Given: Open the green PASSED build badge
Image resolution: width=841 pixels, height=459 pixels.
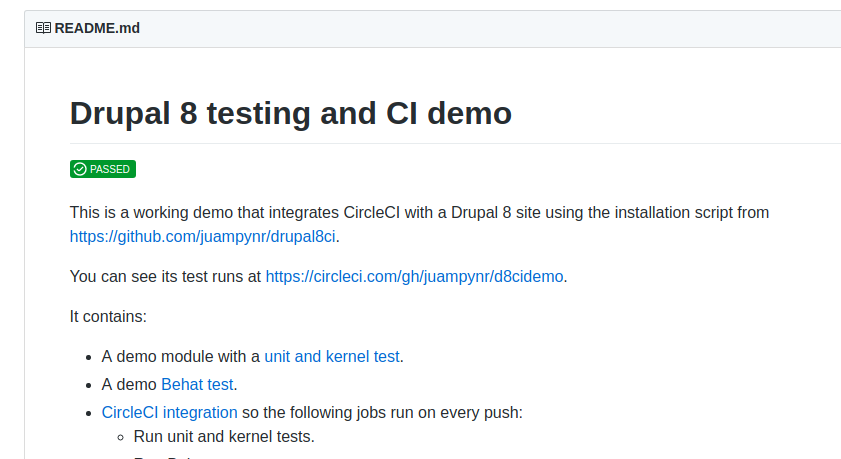Looking at the screenshot, I should click(102, 169).
